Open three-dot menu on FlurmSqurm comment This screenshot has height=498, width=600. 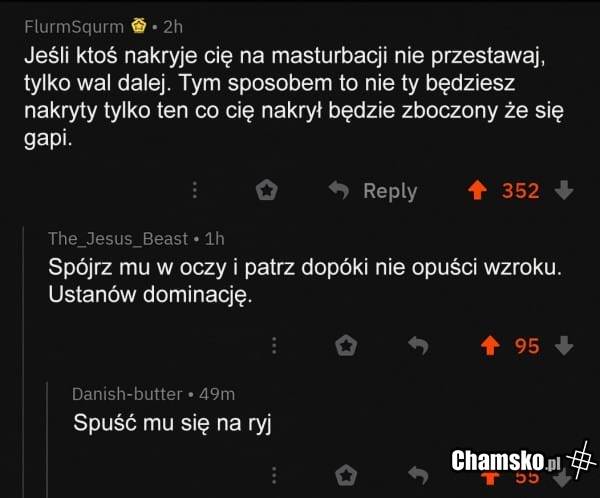click(x=196, y=190)
